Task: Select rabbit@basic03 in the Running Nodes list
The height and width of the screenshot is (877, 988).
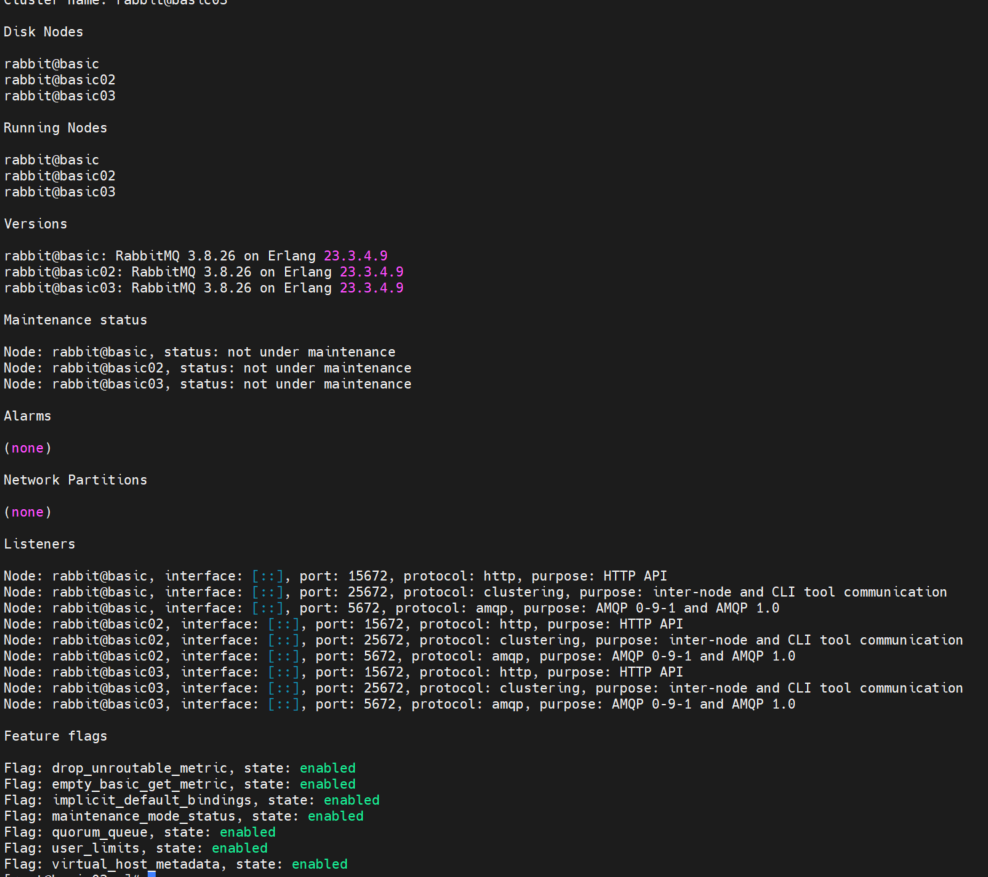Action: [x=59, y=192]
